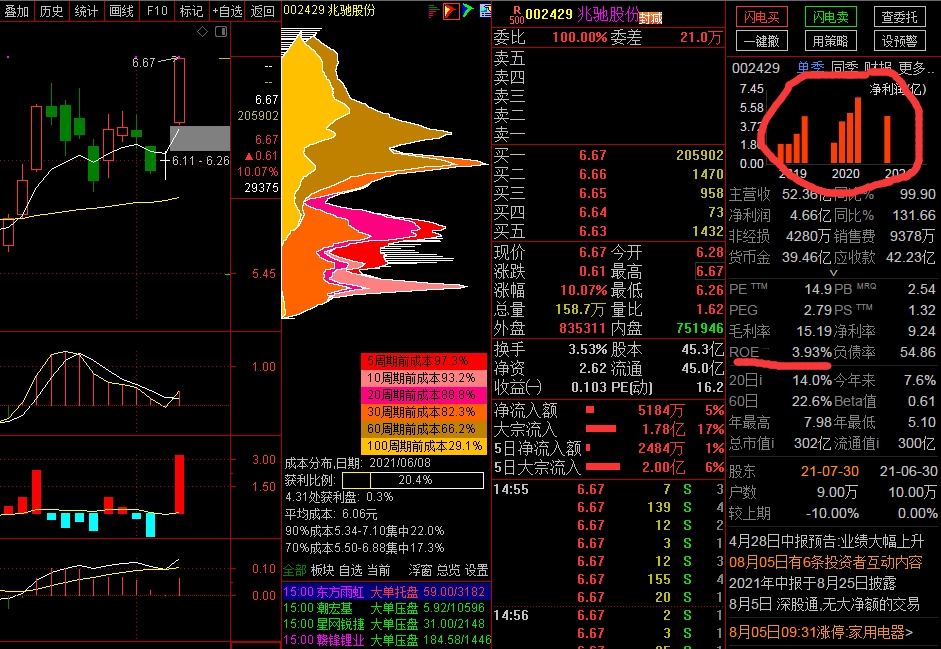Click the 100周期前成本 yellow legend swatch
This screenshot has width=941, height=649.
coord(424,446)
